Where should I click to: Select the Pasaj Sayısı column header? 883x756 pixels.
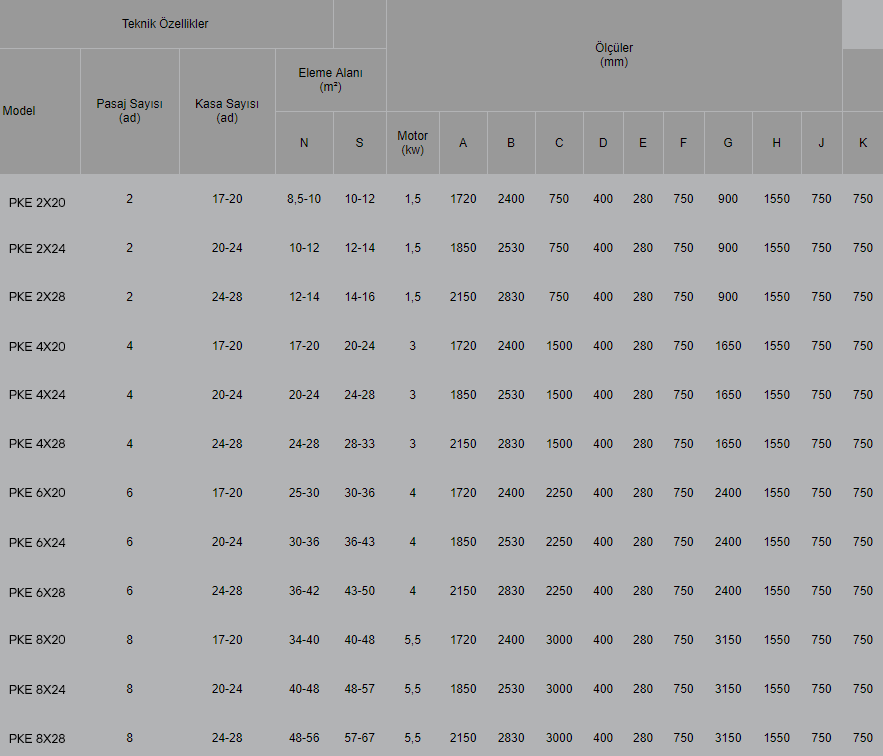130,111
